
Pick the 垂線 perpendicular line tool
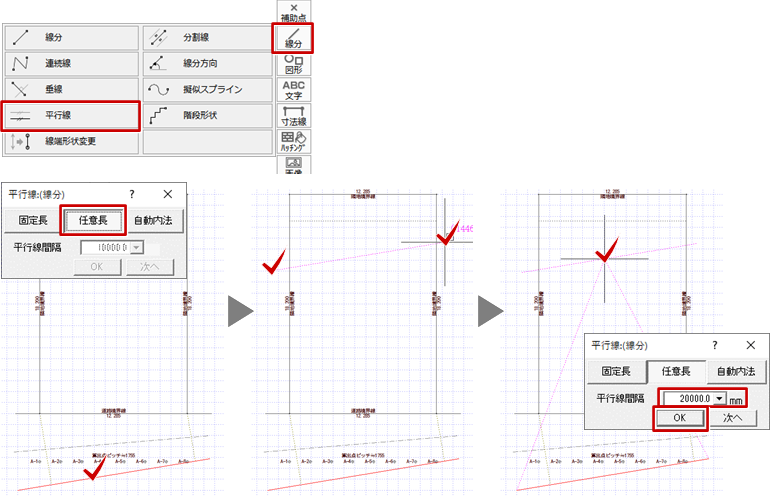coord(71,90)
